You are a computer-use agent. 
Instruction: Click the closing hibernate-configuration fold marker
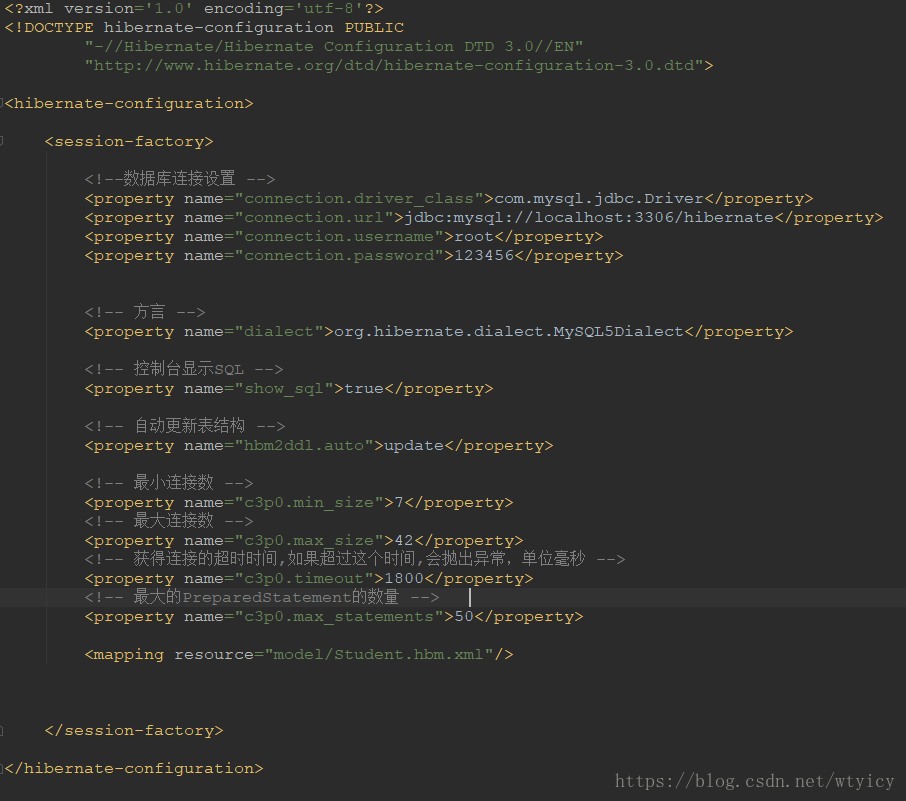point(2,769)
